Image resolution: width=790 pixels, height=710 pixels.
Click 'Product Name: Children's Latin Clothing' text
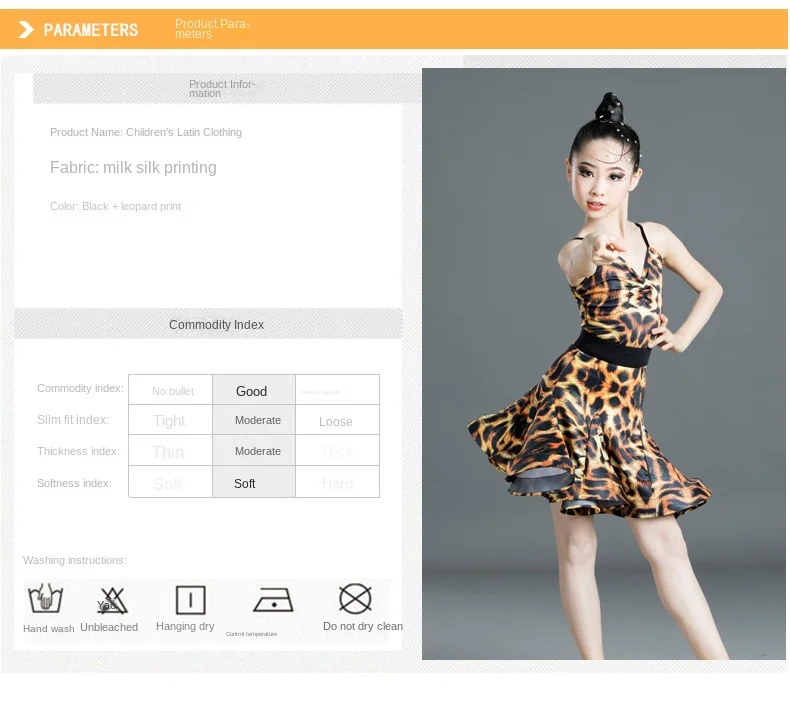(x=146, y=132)
